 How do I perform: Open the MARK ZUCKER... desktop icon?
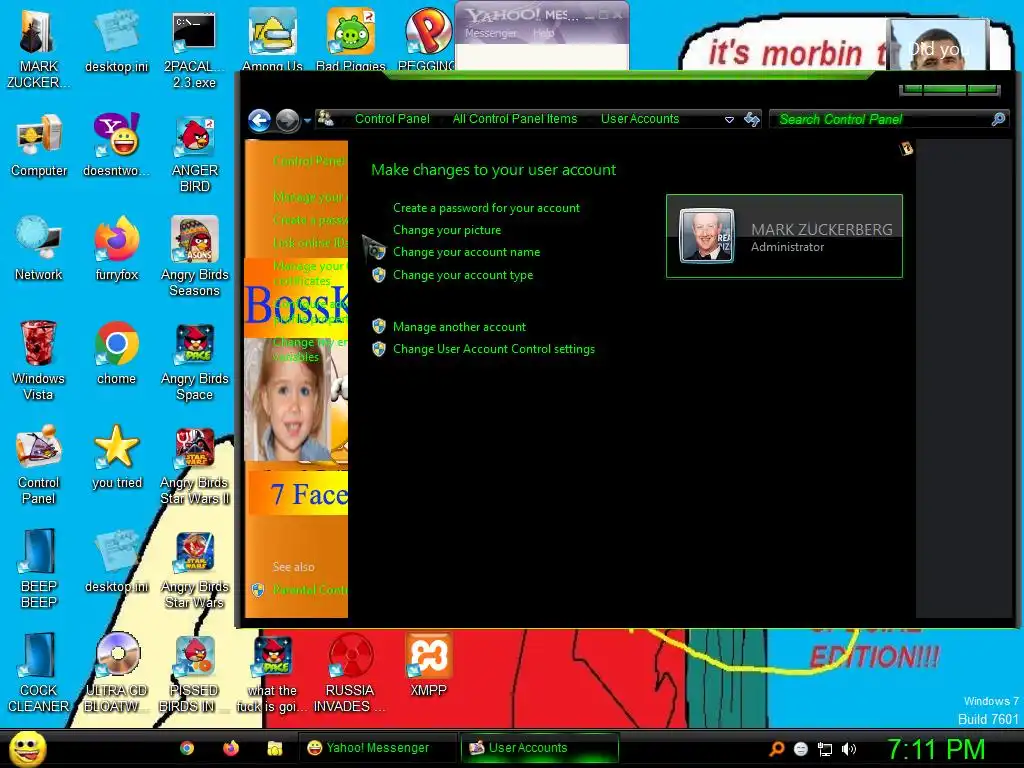[38, 49]
